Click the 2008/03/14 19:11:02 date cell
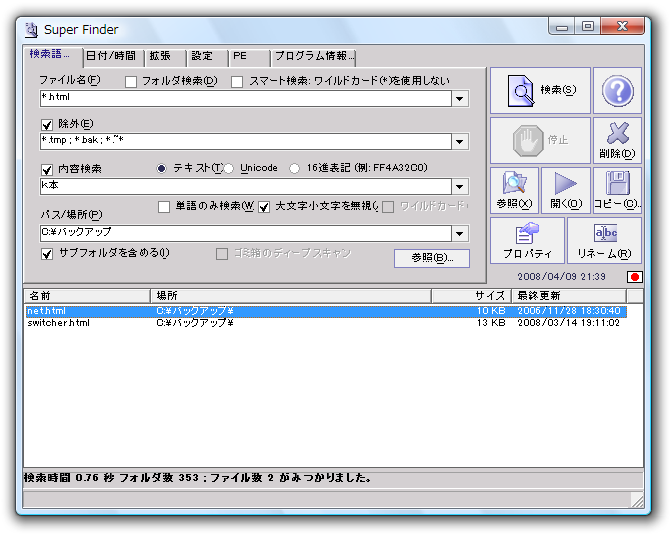 click(569, 323)
